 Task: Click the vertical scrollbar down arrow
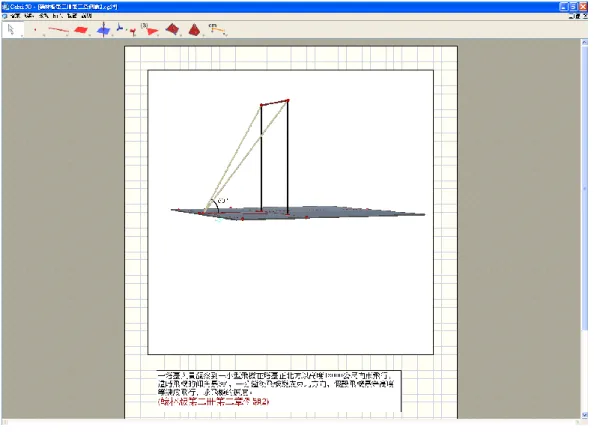(584, 415)
